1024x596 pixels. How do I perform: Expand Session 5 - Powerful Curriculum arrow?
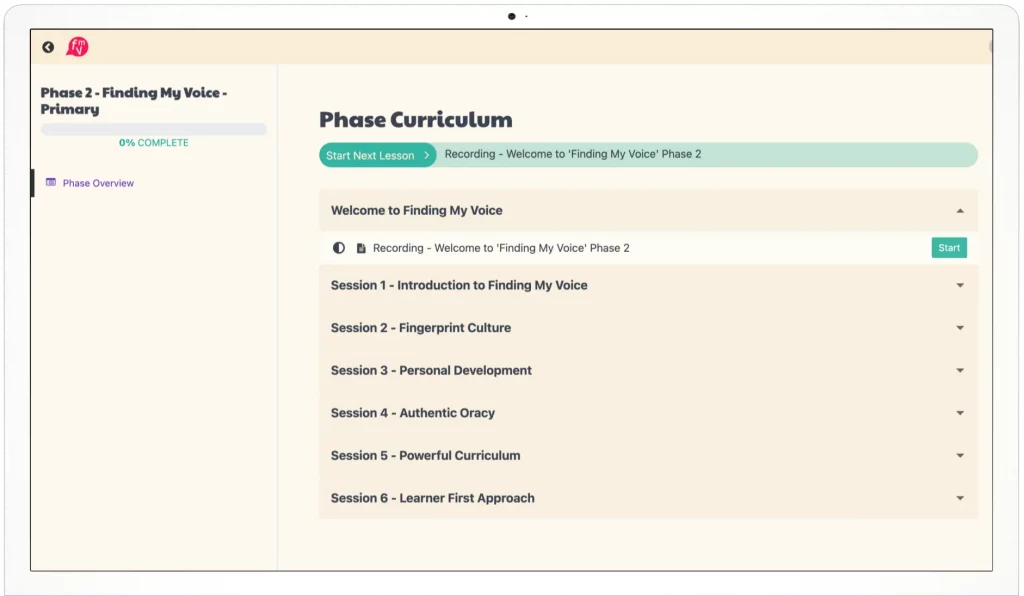960,456
